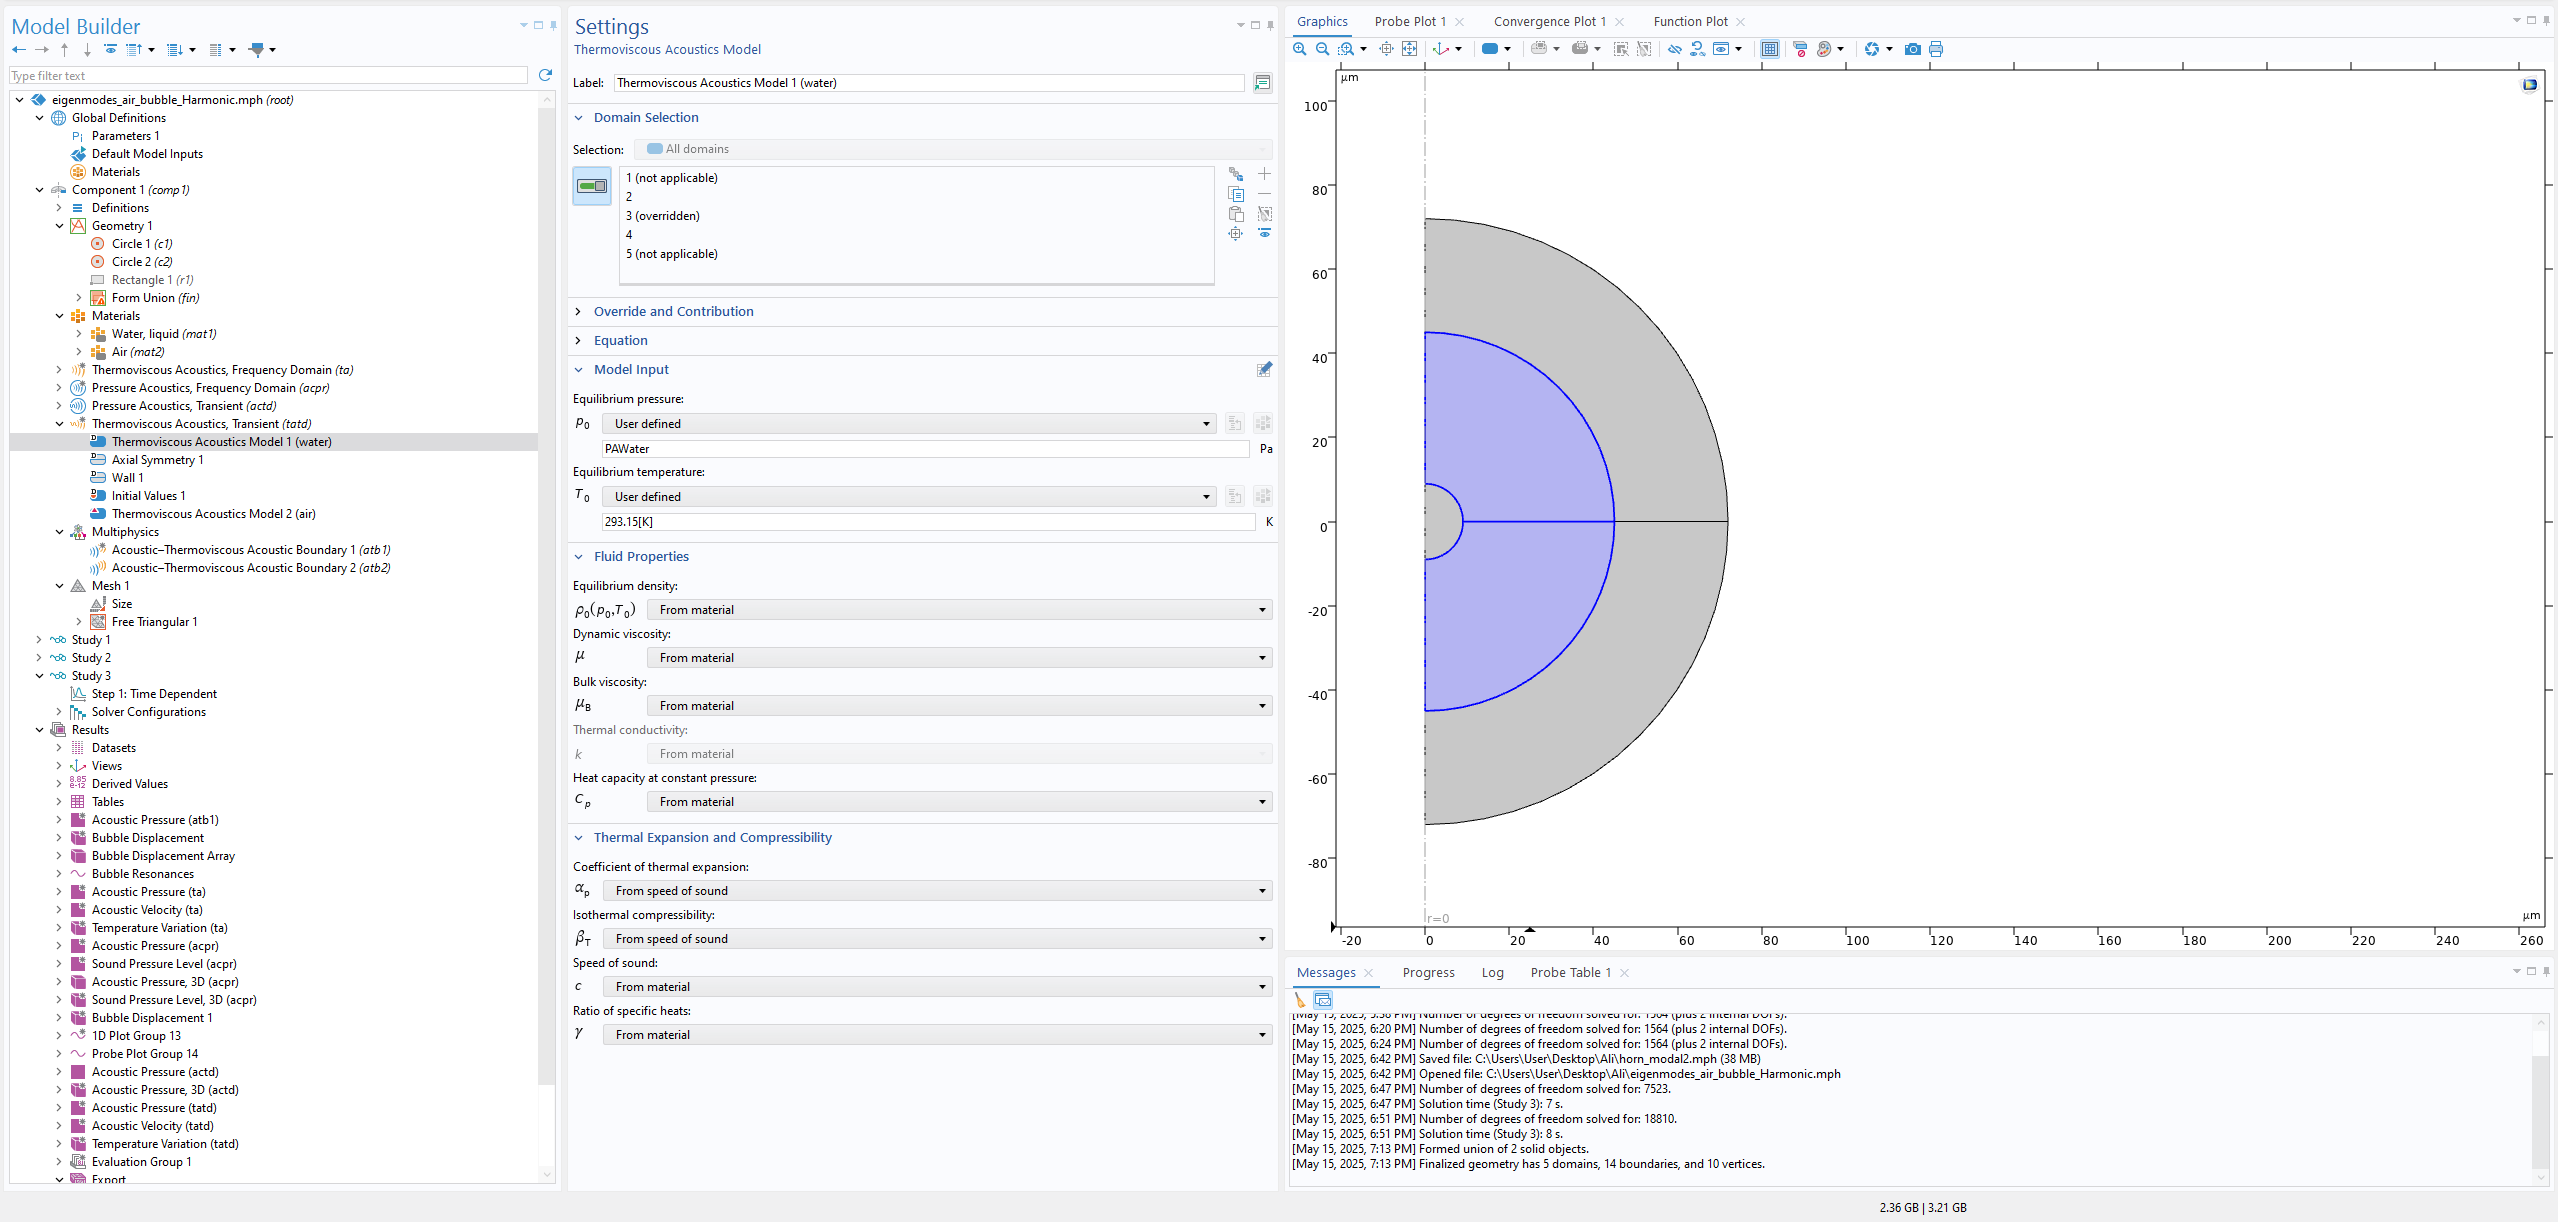Image resolution: width=2558 pixels, height=1222 pixels.
Task: Toggle the grid display in Graphics
Action: tap(1769, 49)
